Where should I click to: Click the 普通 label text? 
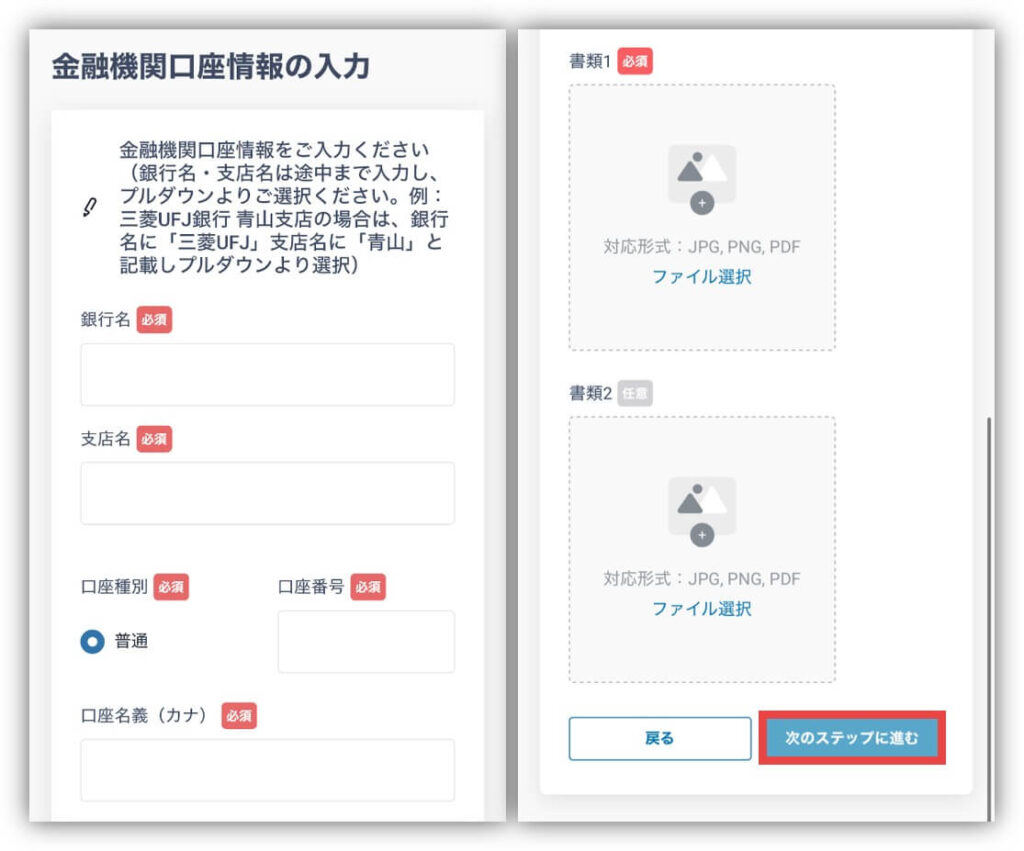tap(131, 642)
